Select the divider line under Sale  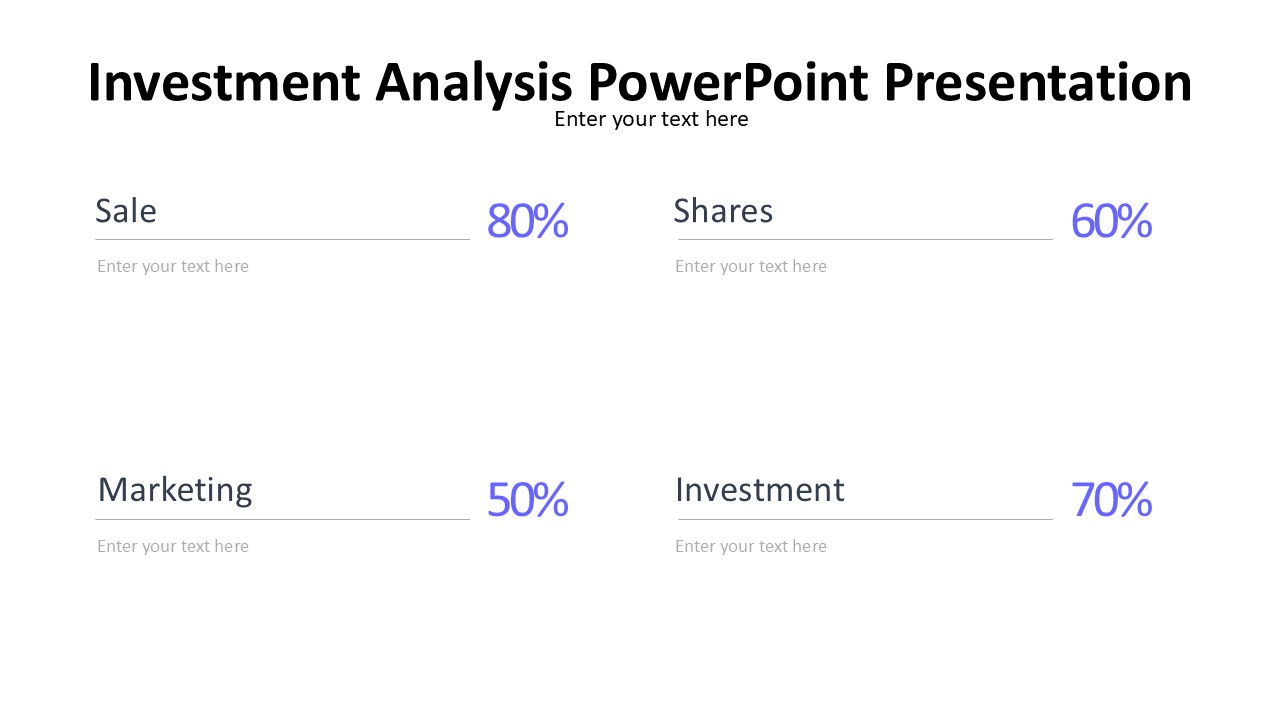[282, 240]
